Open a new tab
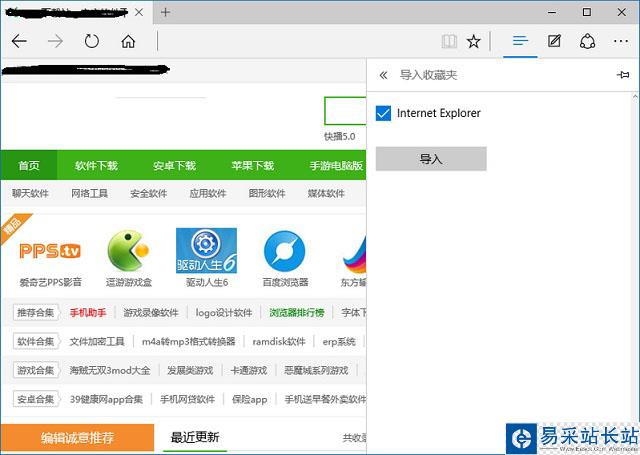Image resolution: width=640 pixels, height=455 pixels. pyautogui.click(x=165, y=12)
